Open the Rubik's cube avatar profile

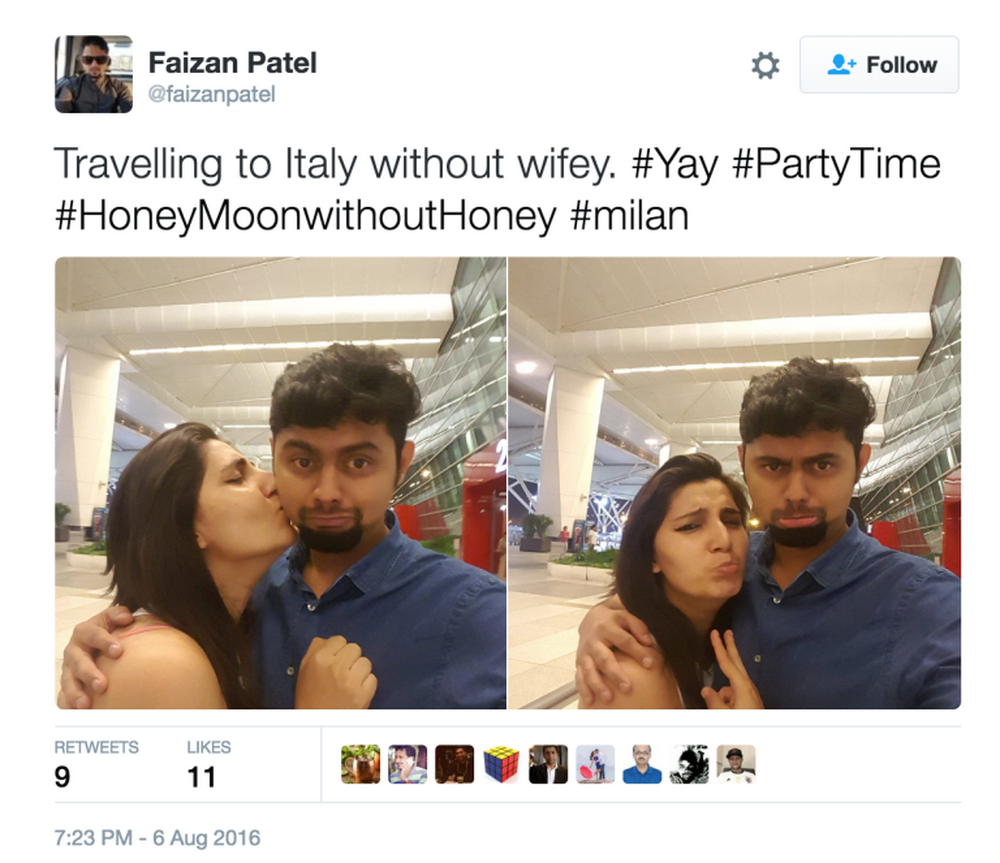pyautogui.click(x=501, y=764)
